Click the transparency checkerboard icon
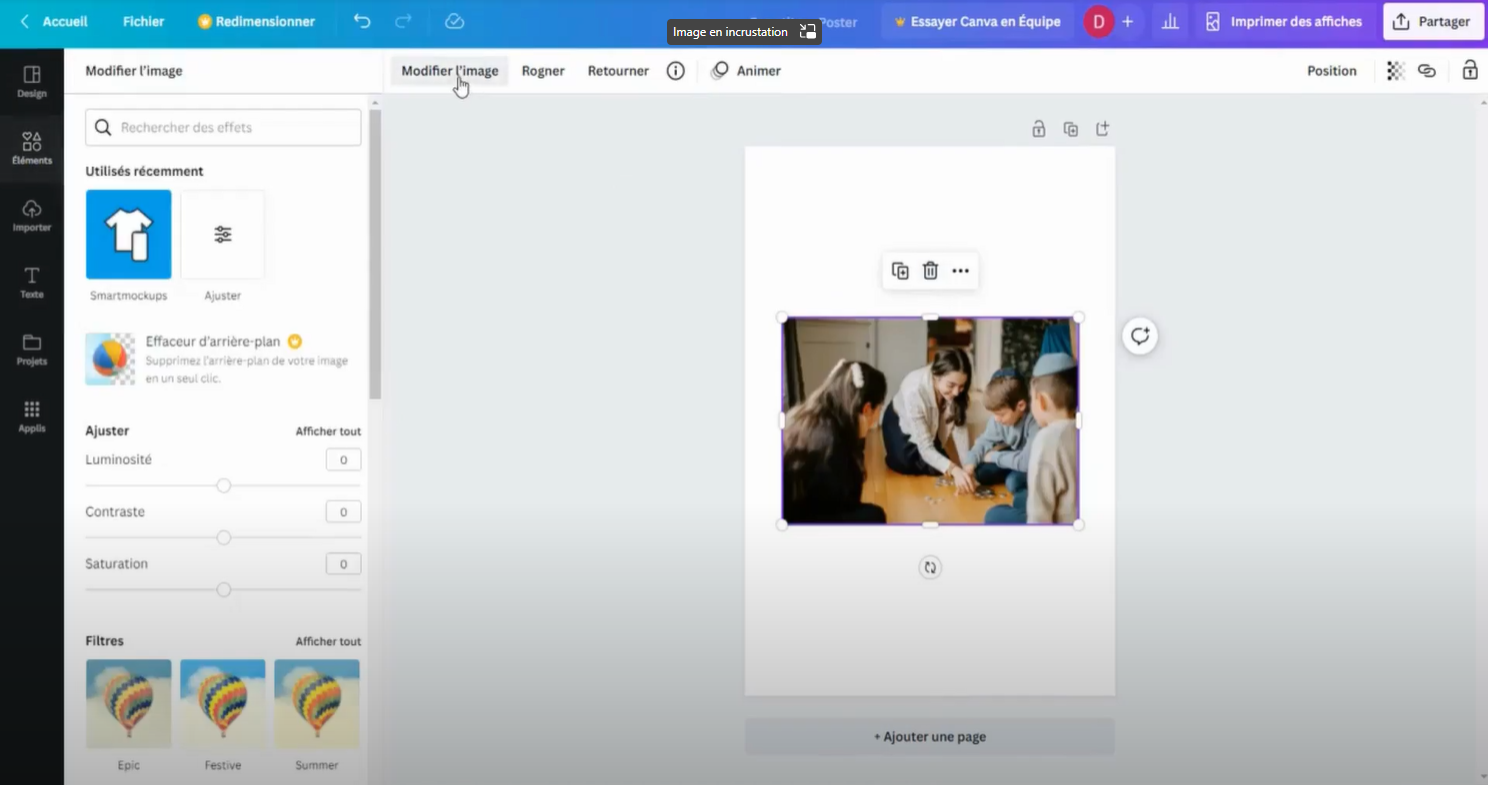The height and width of the screenshot is (785, 1488). tap(1395, 71)
